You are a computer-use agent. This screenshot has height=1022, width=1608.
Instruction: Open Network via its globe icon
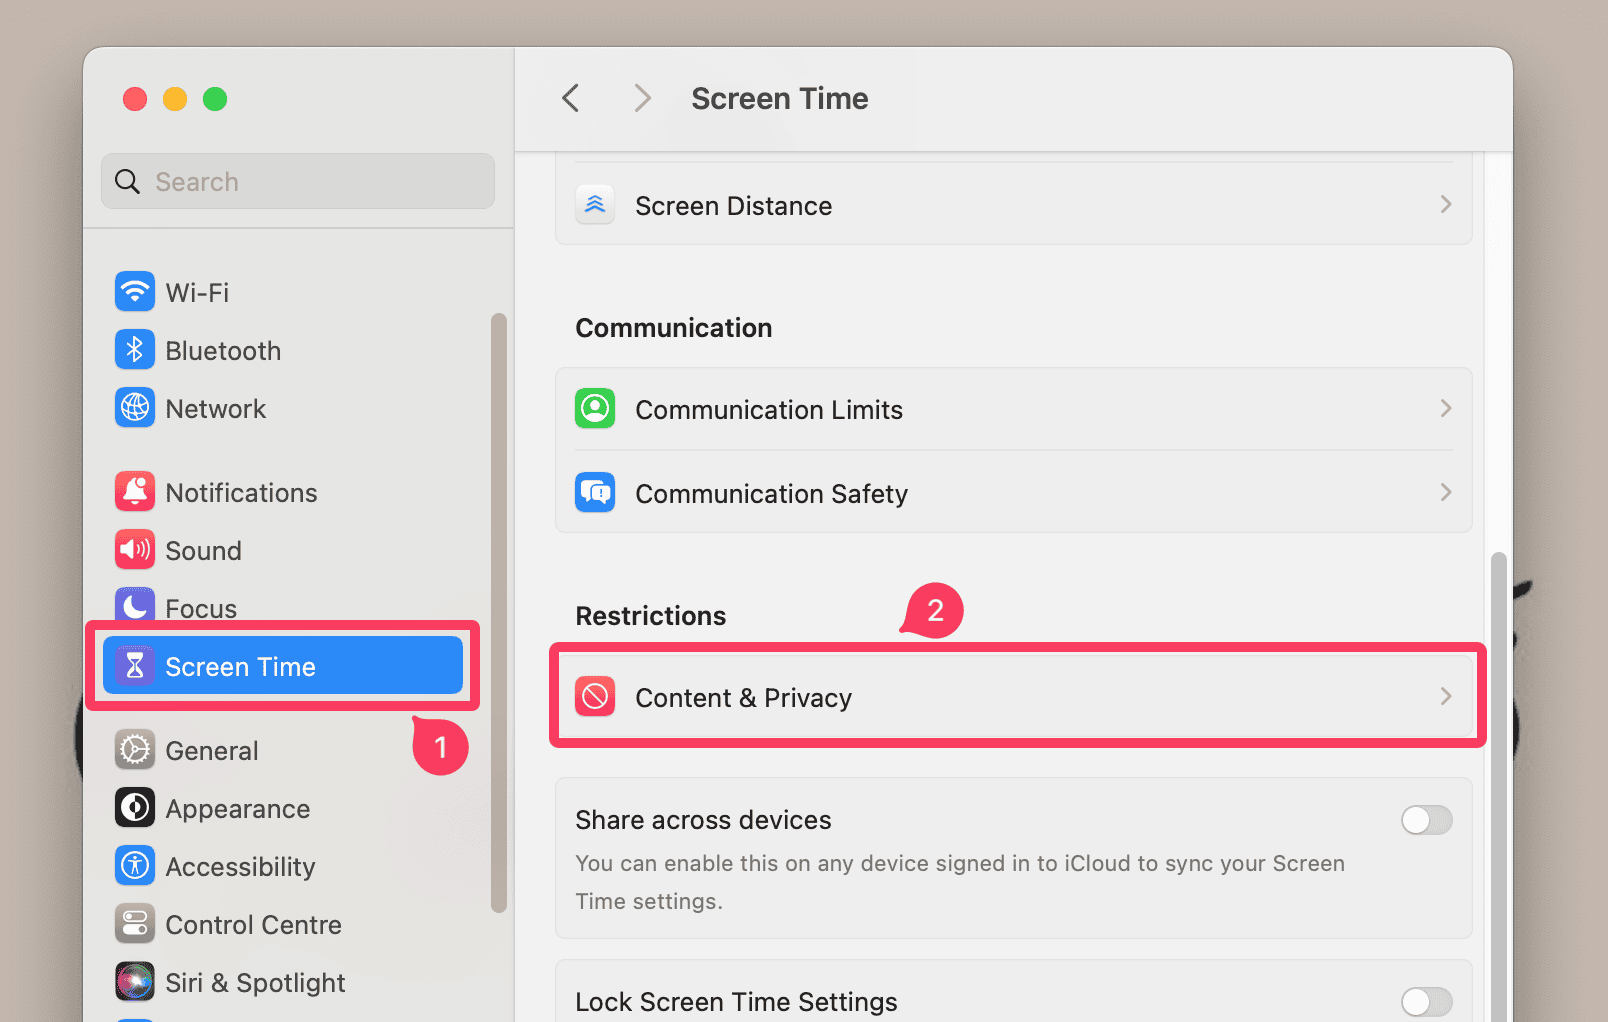pos(135,408)
